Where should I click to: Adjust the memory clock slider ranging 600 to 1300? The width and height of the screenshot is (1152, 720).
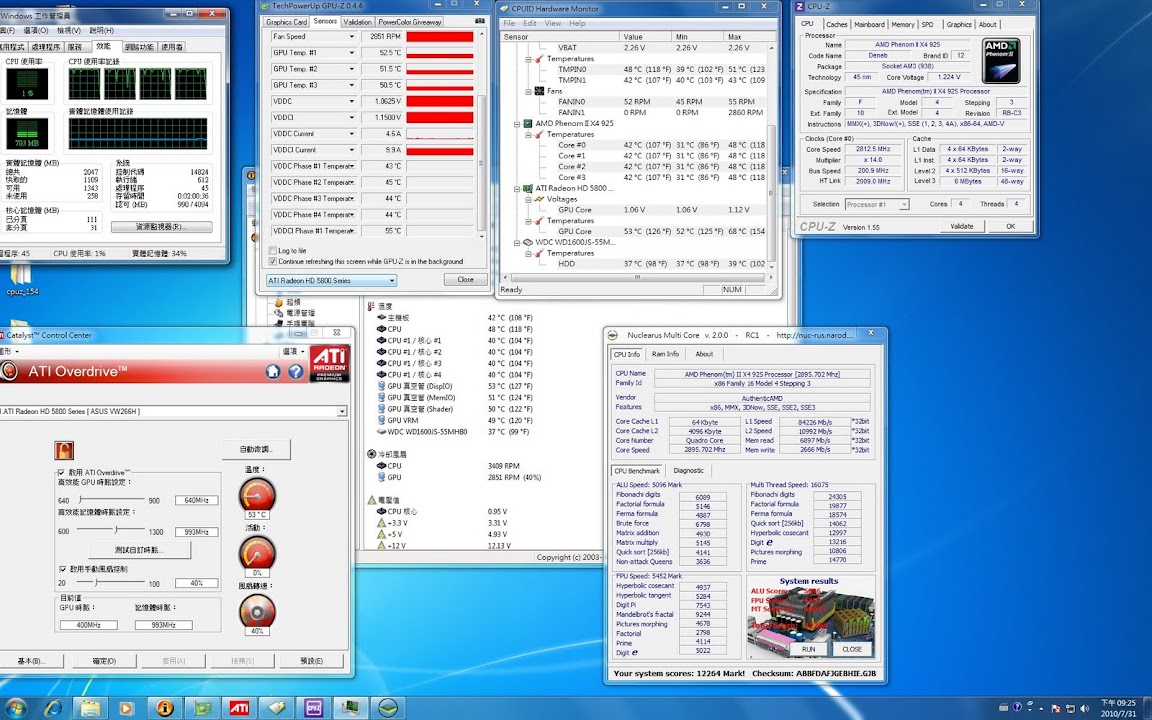109,530
